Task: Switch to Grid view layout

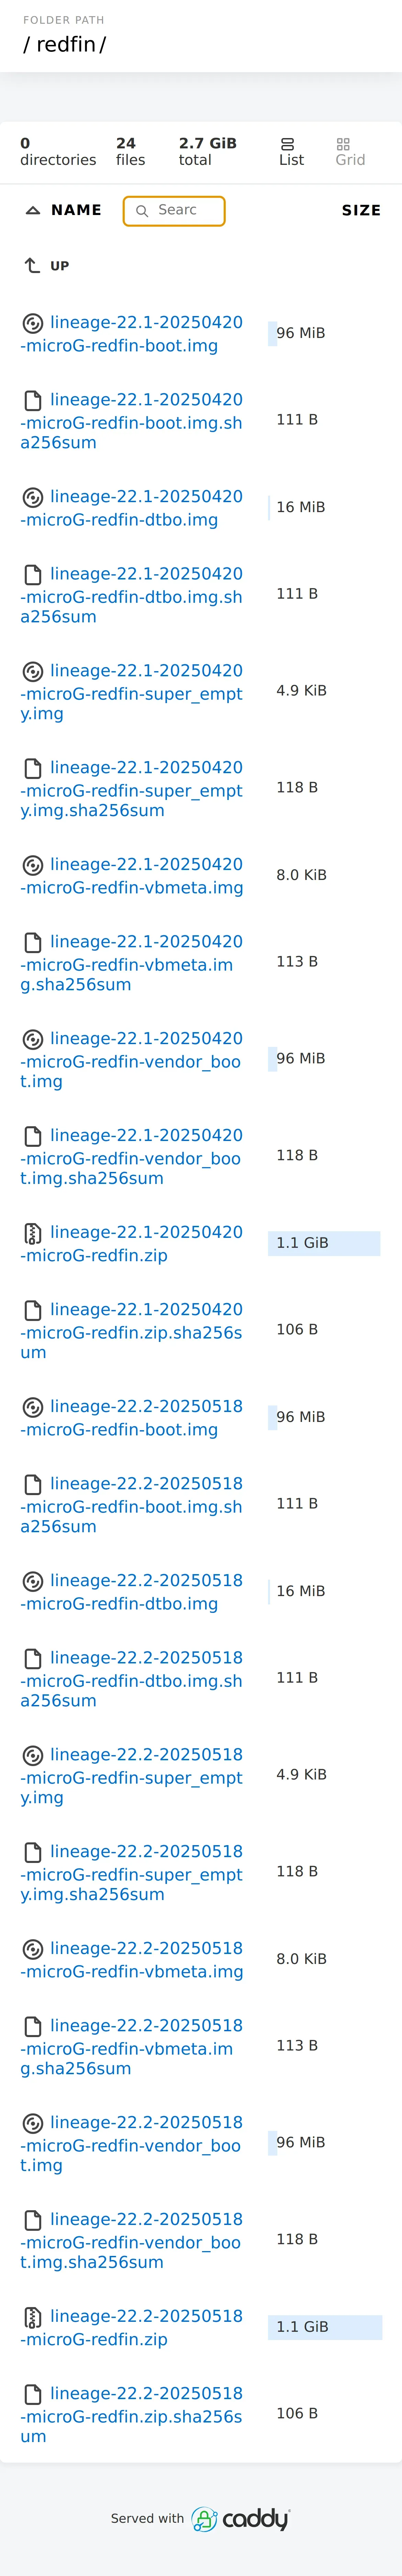Action: pyautogui.click(x=350, y=152)
